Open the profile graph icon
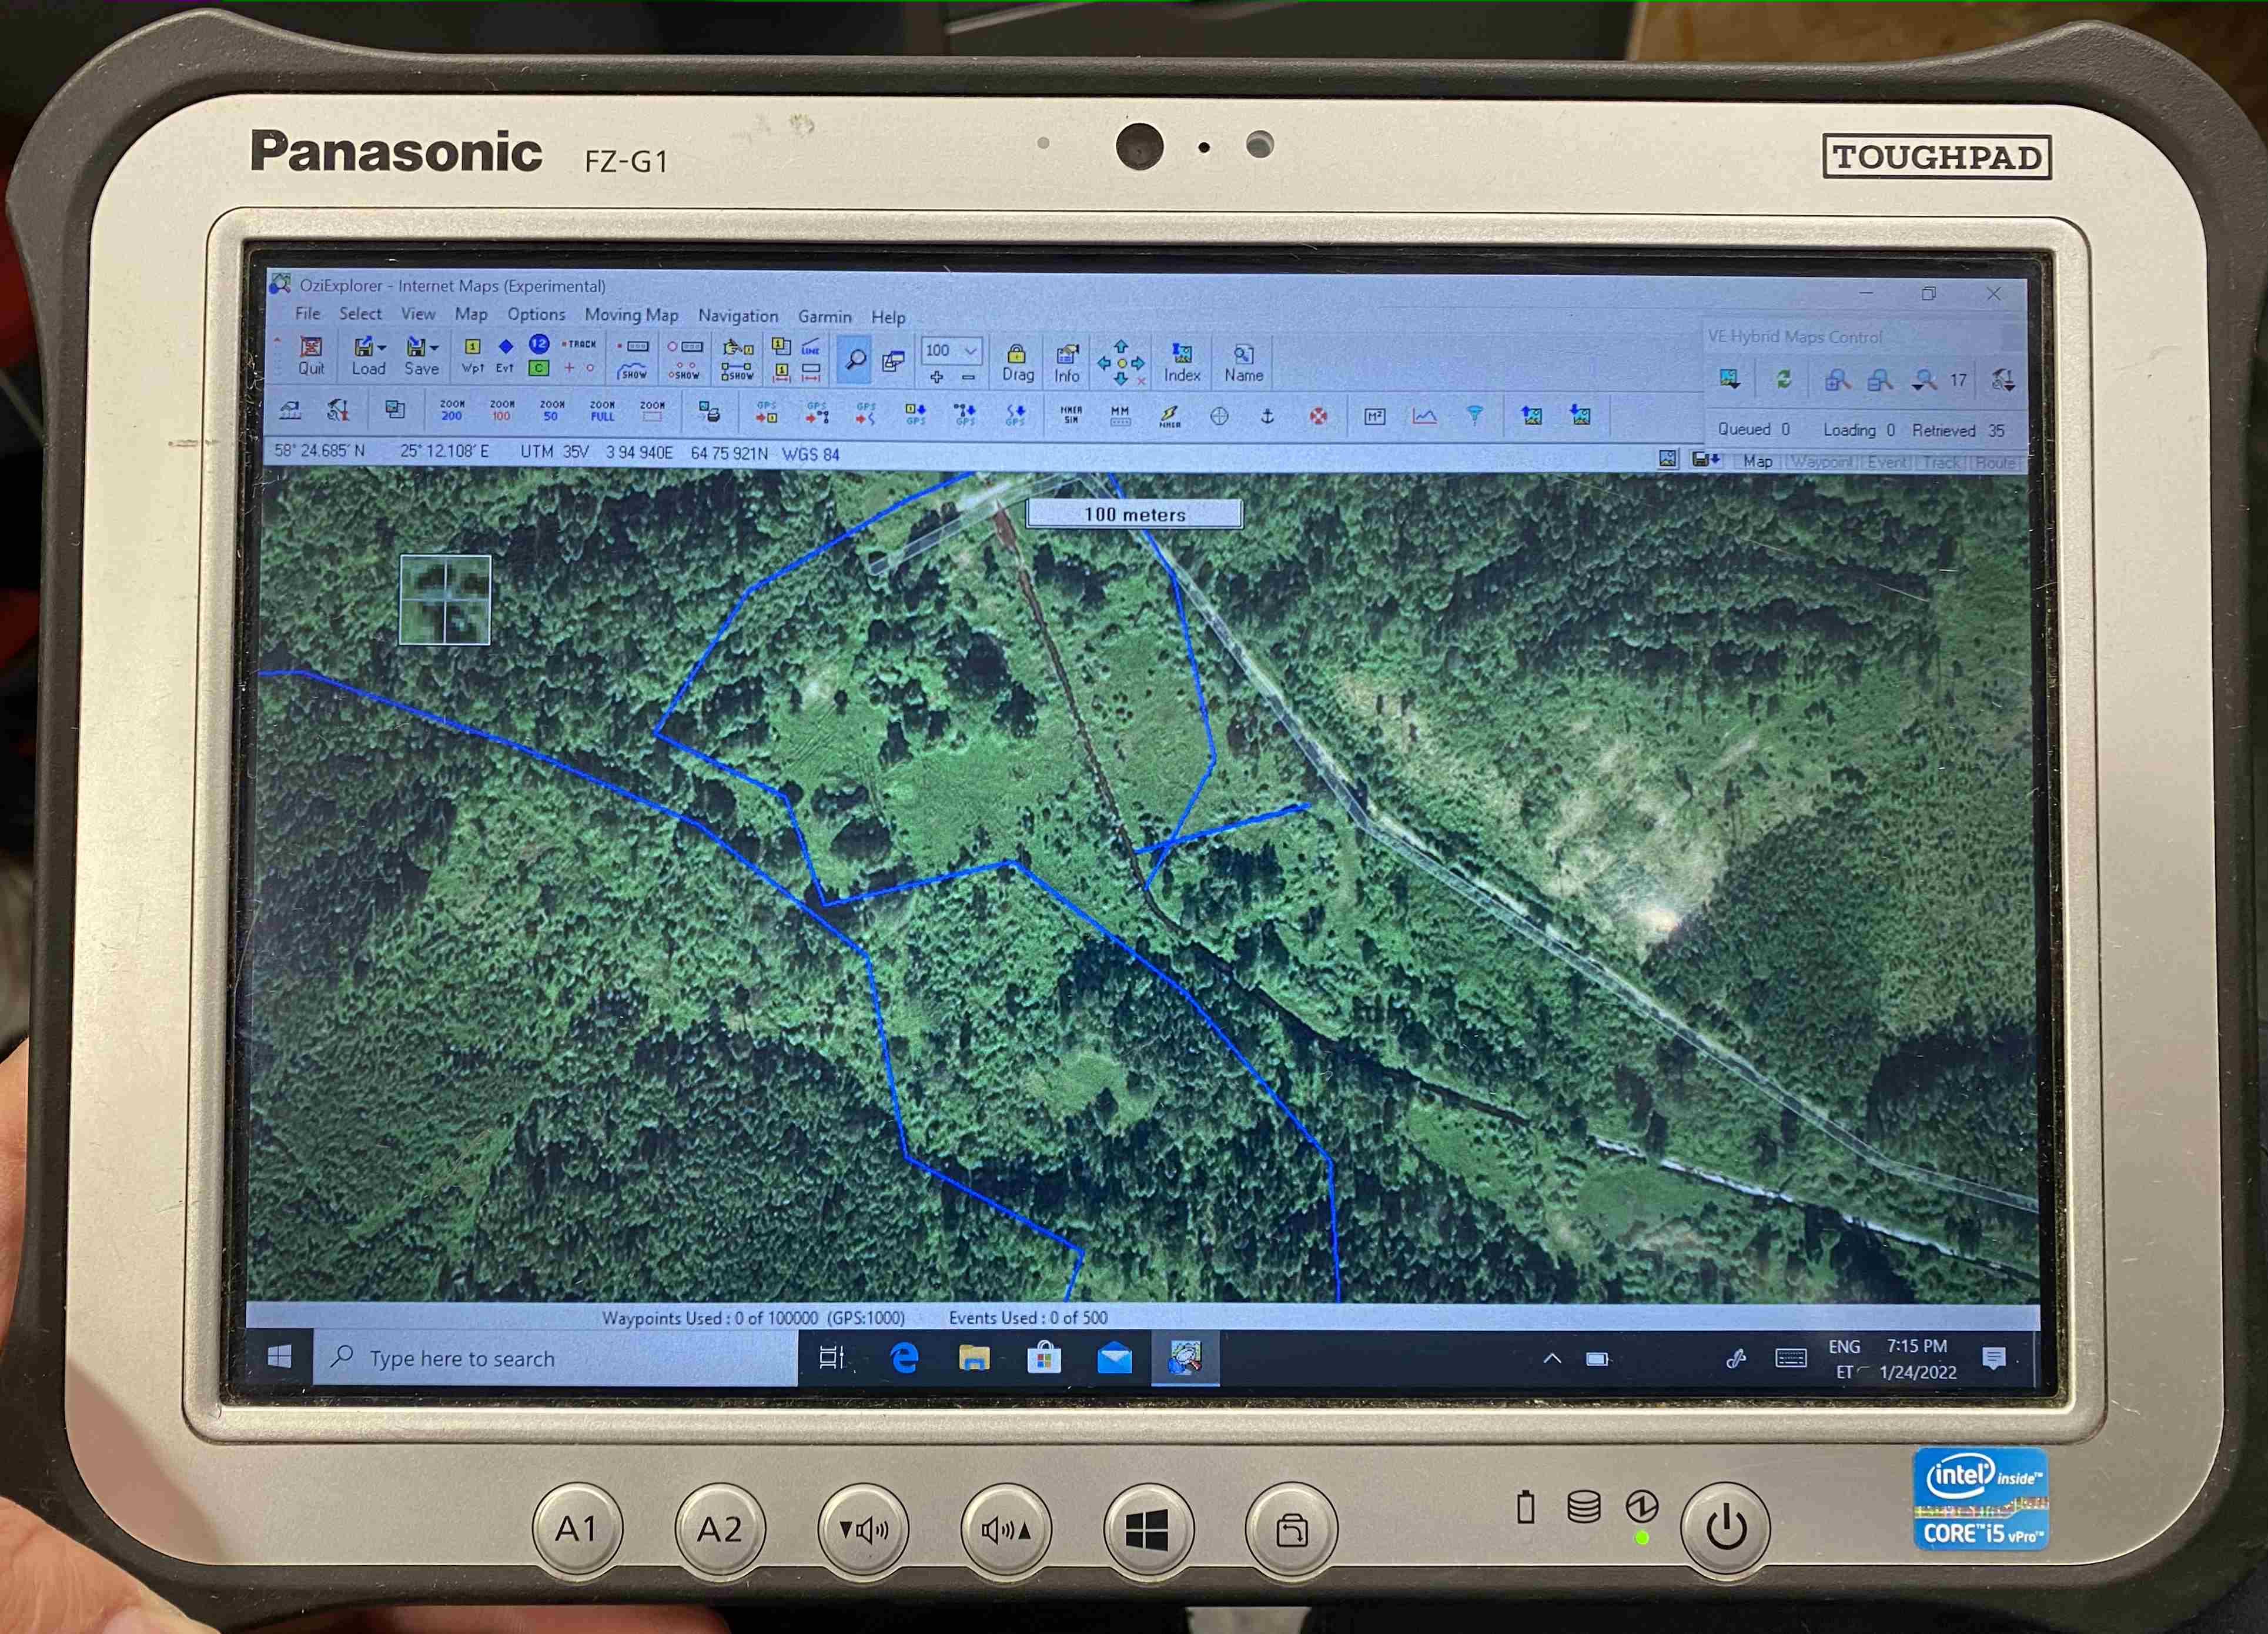The width and height of the screenshot is (2268, 1634). pyautogui.click(x=1424, y=416)
